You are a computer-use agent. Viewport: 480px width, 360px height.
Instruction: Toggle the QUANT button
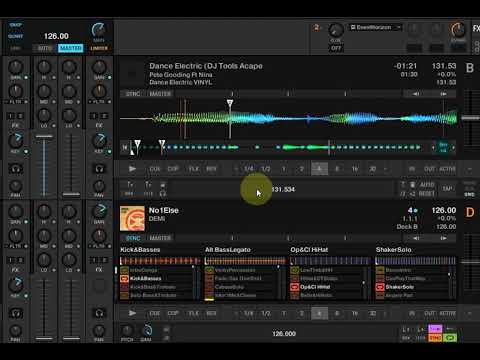(x=16, y=36)
